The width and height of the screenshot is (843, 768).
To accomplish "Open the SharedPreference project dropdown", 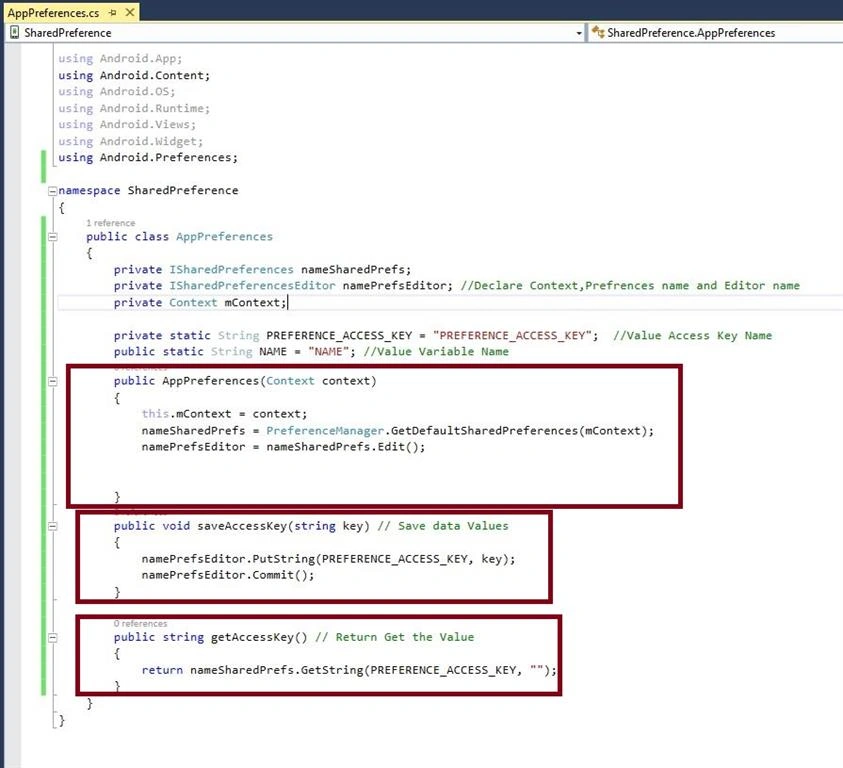I will pos(578,33).
